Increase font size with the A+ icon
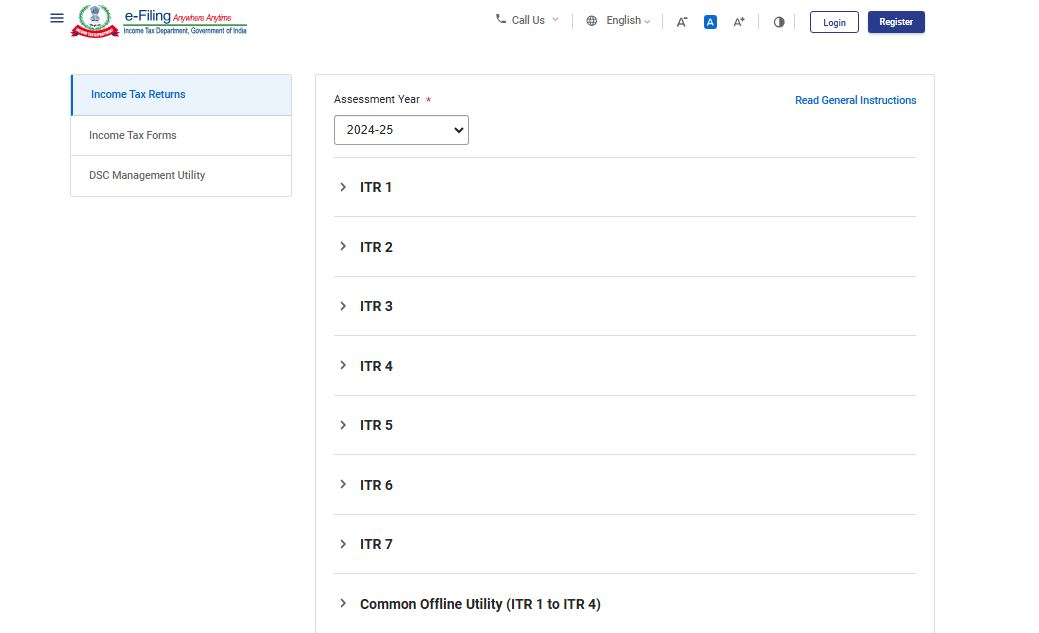Screen dimensions: 1039x633 point(739,22)
